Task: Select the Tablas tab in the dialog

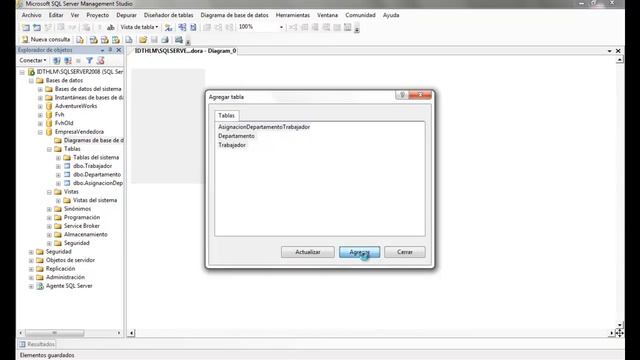Action: pyautogui.click(x=227, y=116)
